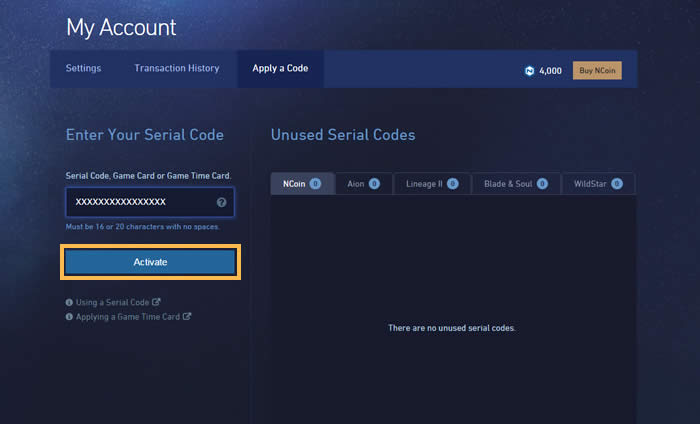Click info icon before Applying a Game Time Card
Image resolution: width=700 pixels, height=424 pixels.
69,317
